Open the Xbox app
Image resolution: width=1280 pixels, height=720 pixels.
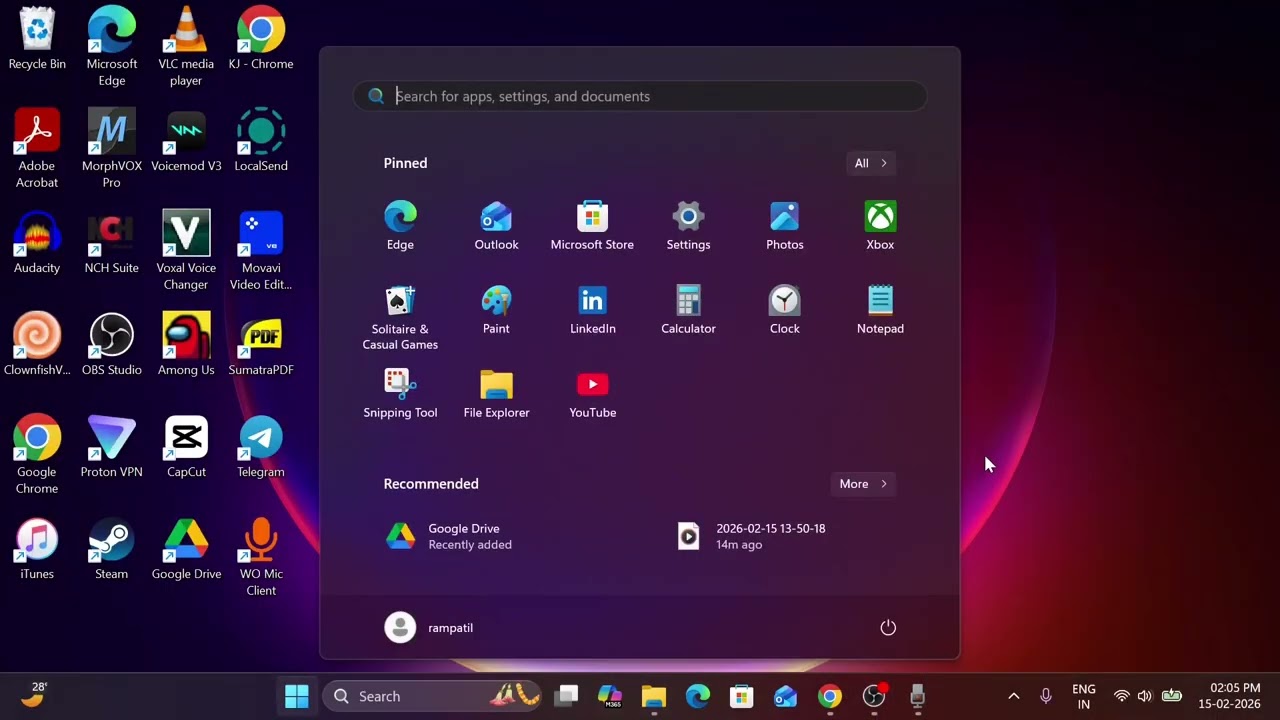point(880,226)
